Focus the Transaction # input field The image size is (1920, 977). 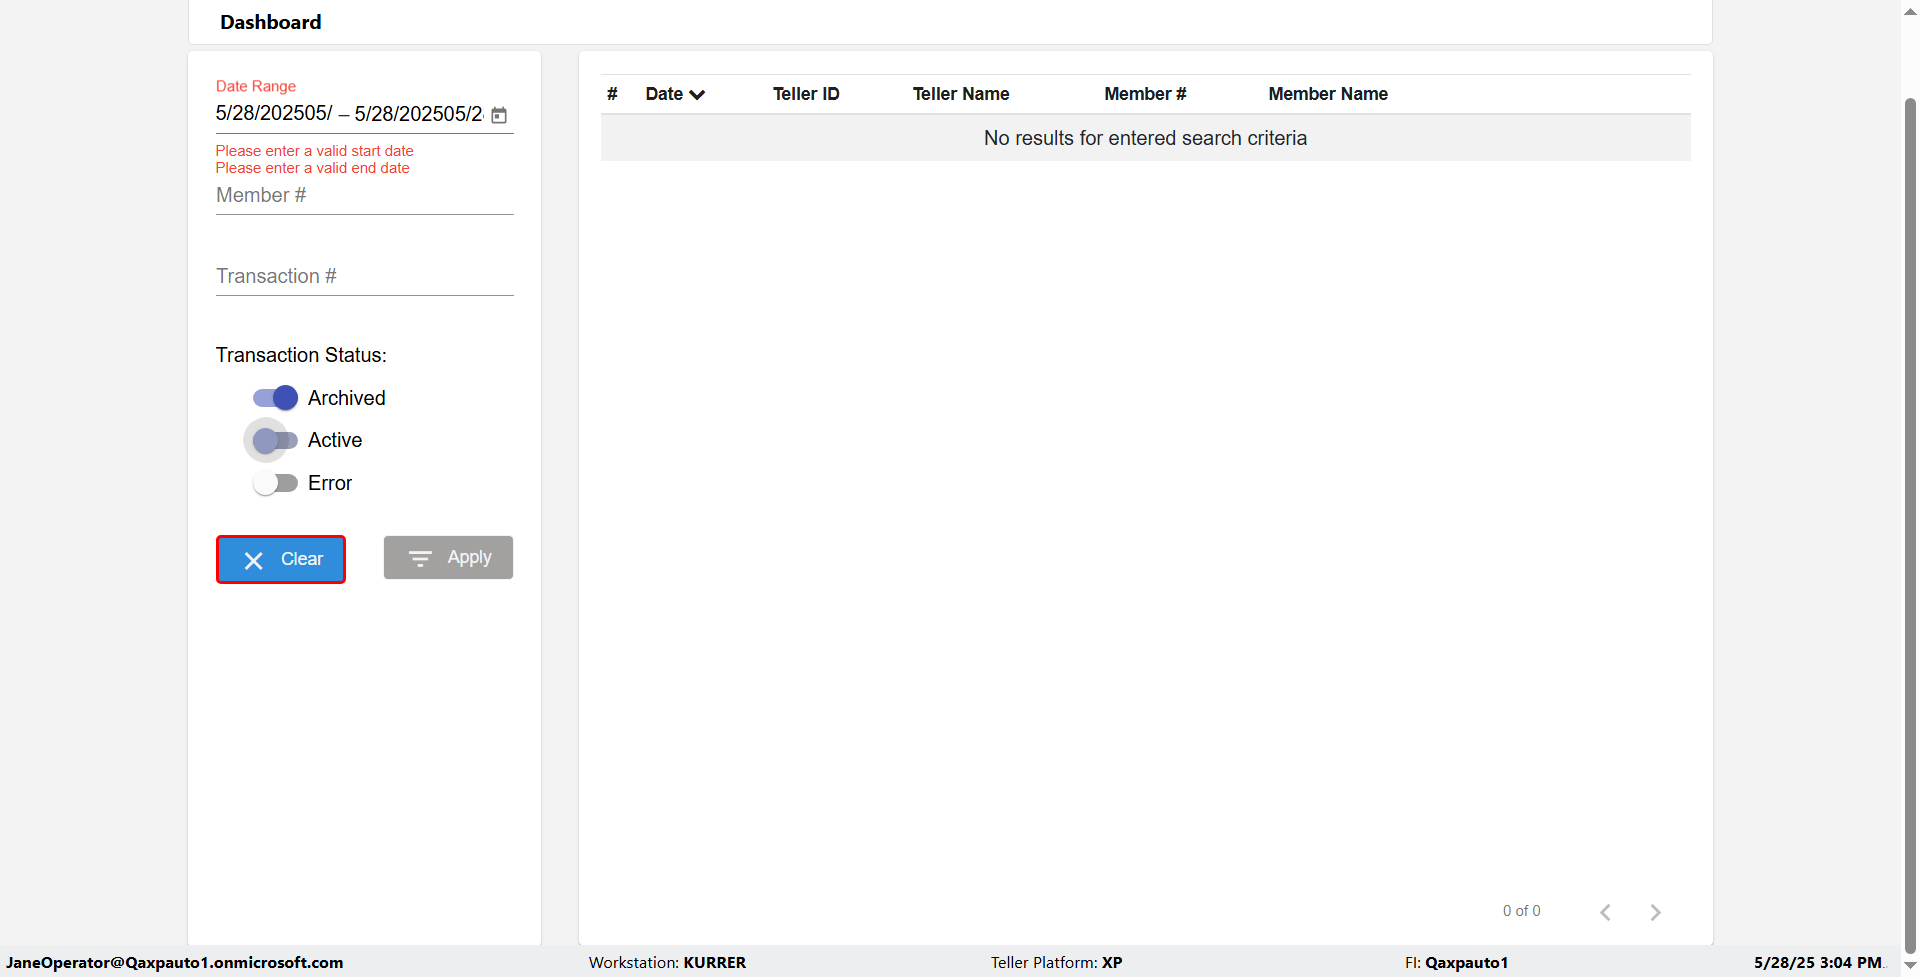(x=365, y=277)
